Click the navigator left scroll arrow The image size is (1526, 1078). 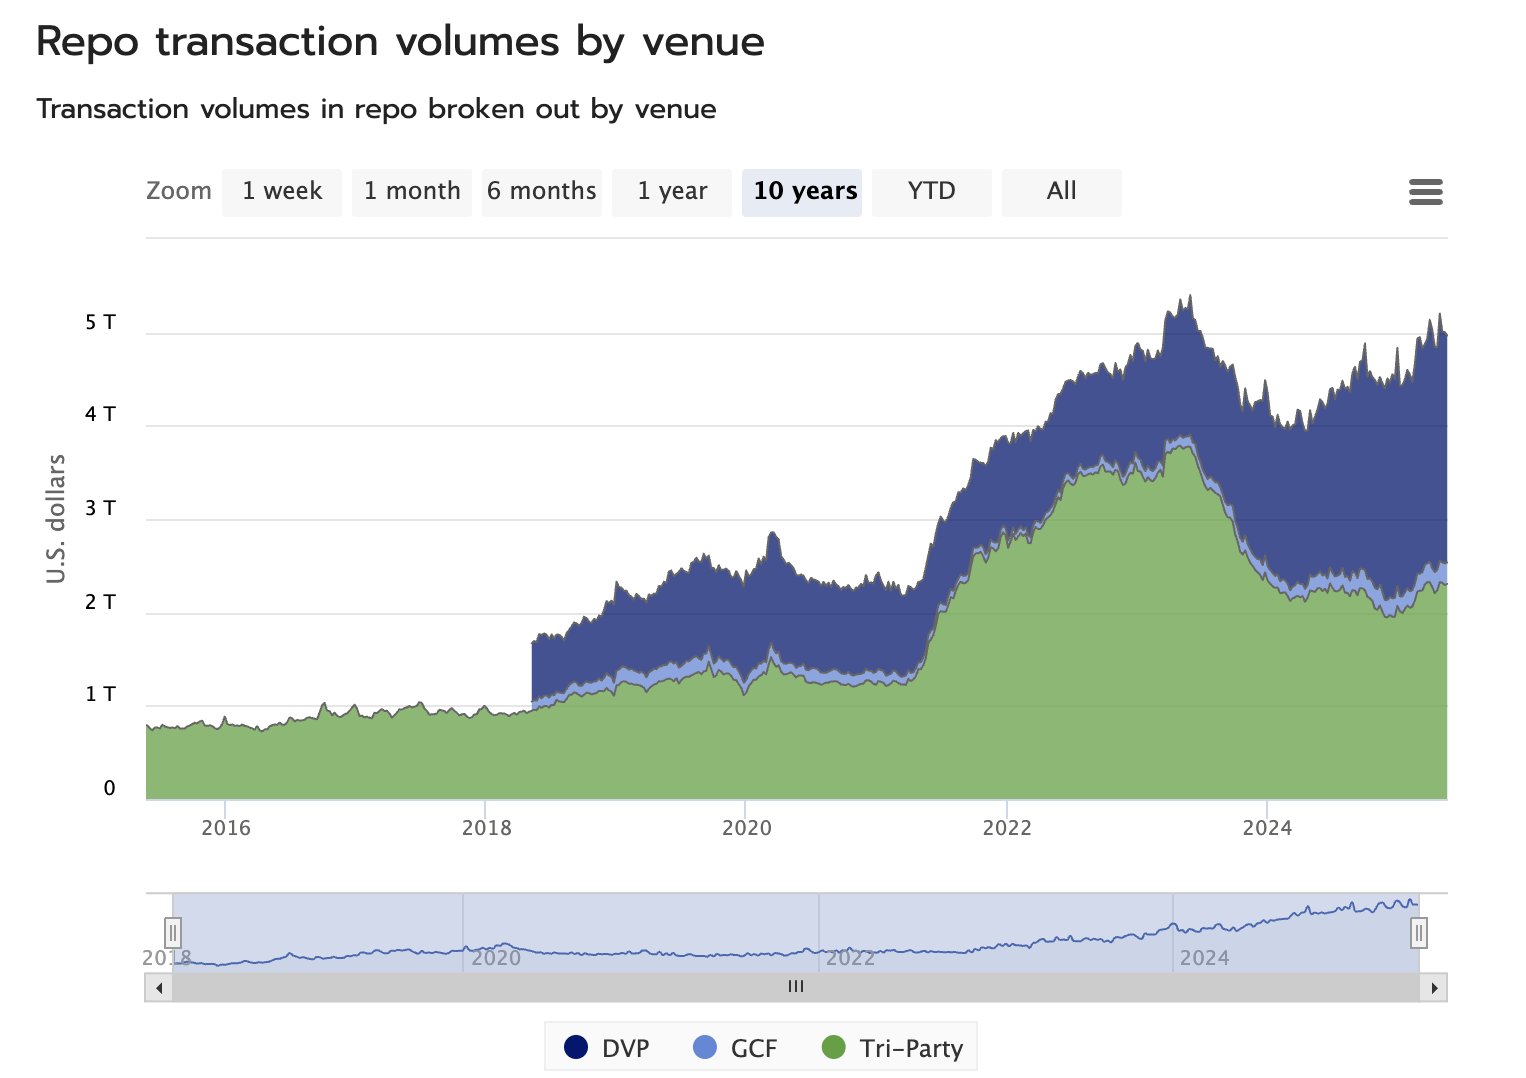coord(158,988)
